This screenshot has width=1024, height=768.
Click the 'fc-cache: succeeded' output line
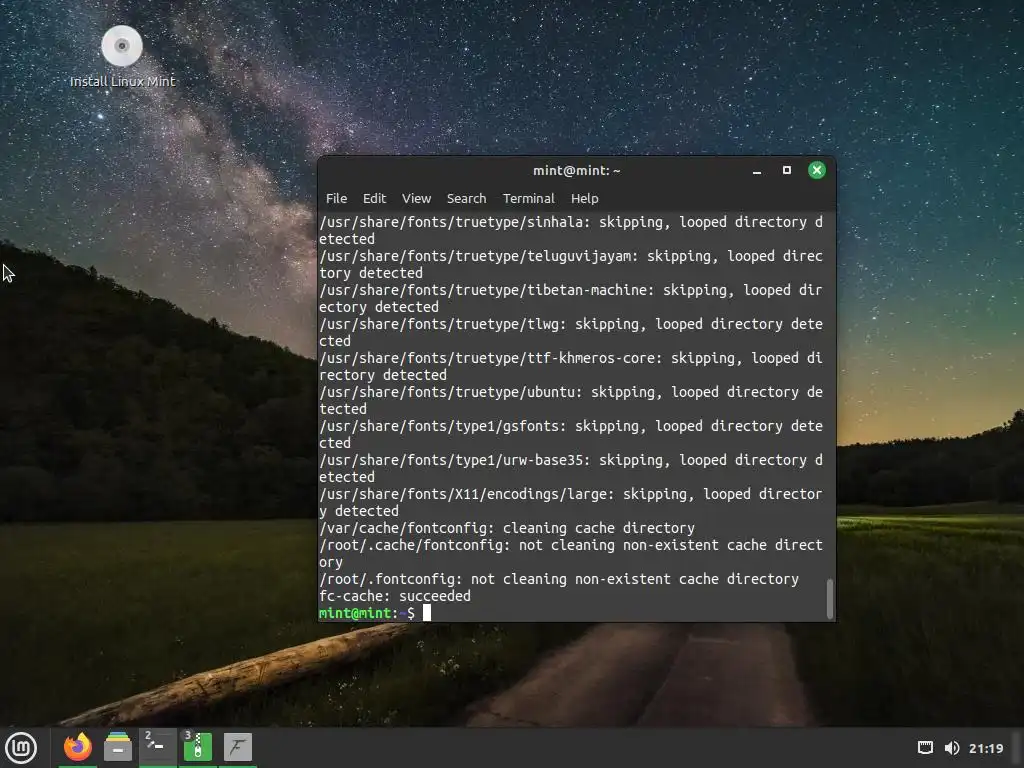(x=394, y=596)
